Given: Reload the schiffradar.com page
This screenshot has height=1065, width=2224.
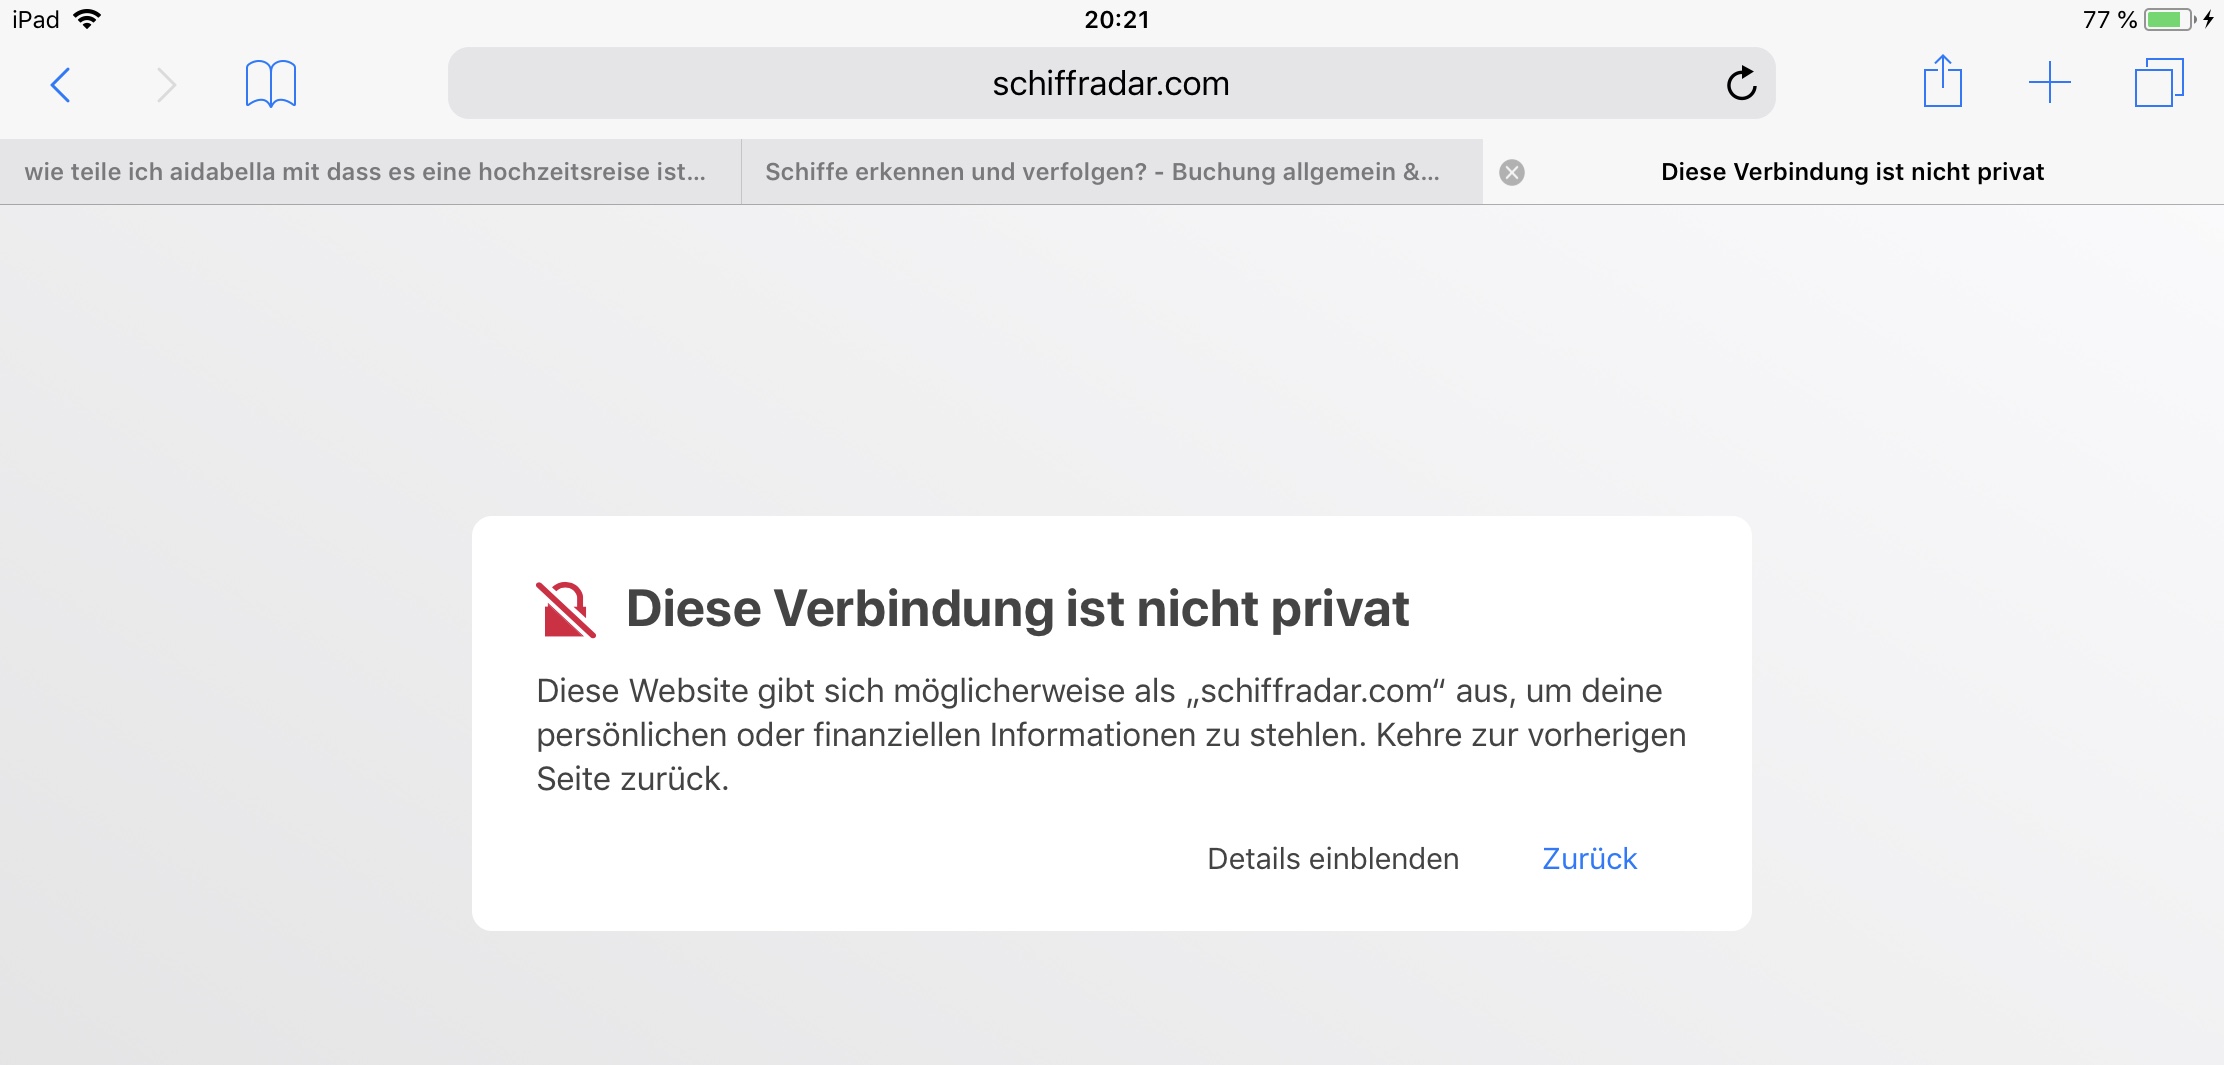Looking at the screenshot, I should [x=1741, y=84].
